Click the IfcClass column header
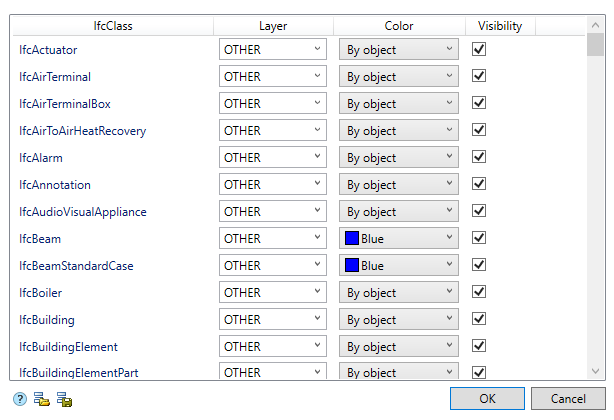The height and width of the screenshot is (420, 614). 111,26
